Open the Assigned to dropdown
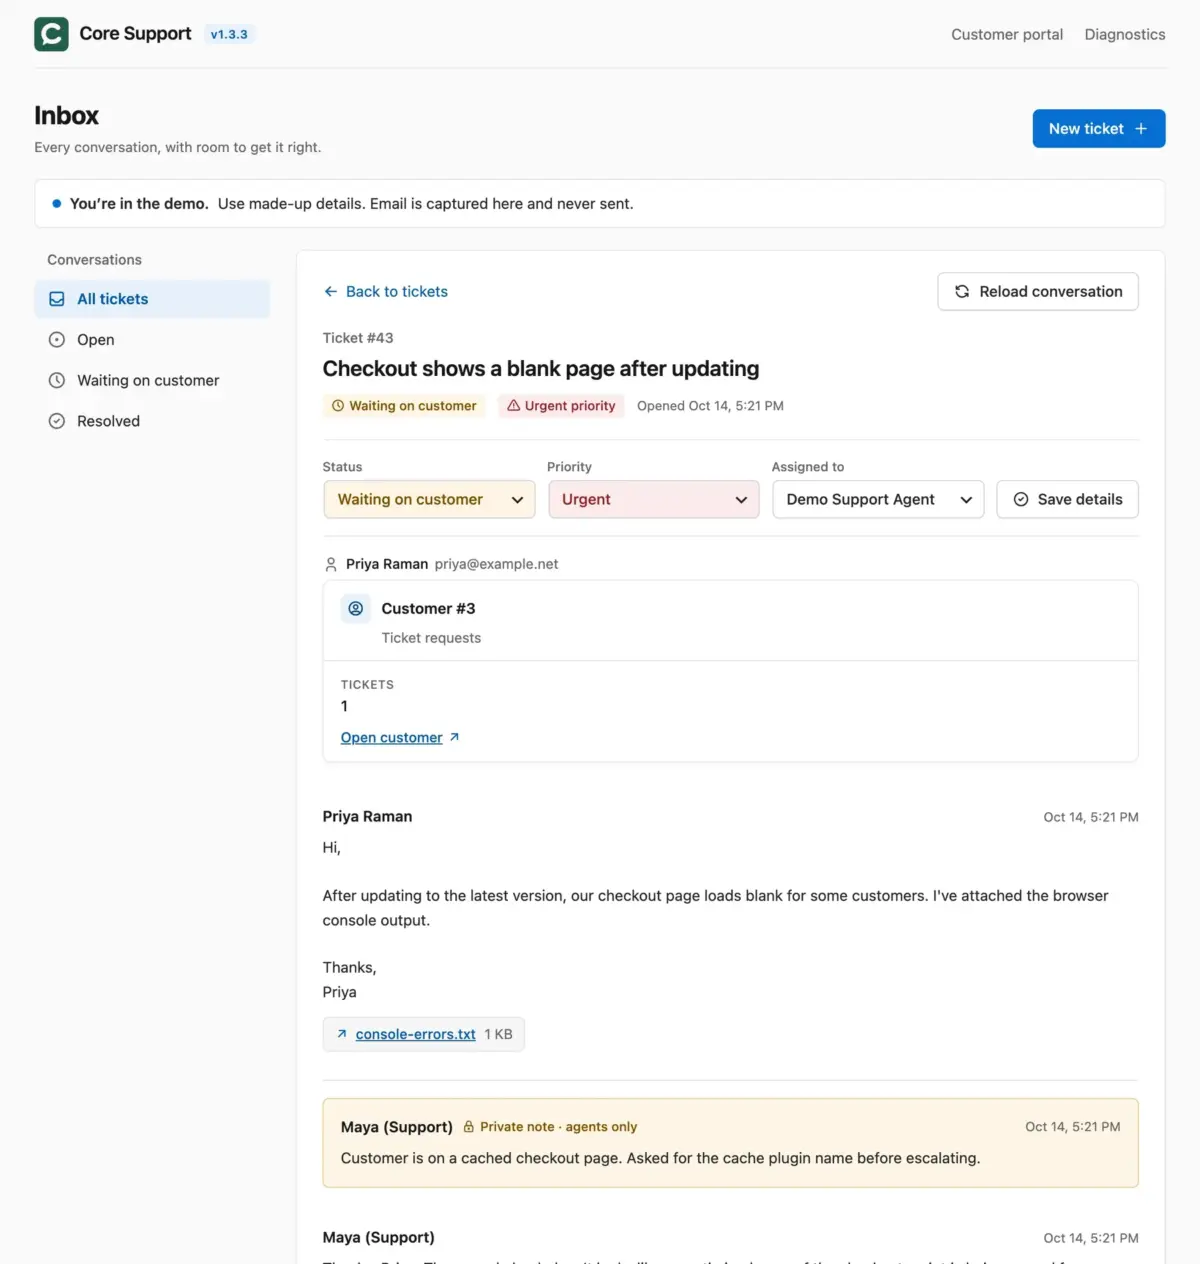Image resolution: width=1200 pixels, height=1264 pixels. [x=878, y=500]
